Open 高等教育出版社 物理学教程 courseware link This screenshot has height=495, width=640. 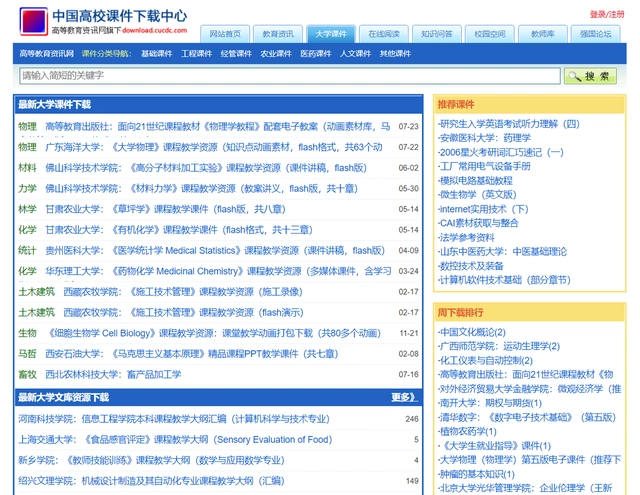click(217, 127)
